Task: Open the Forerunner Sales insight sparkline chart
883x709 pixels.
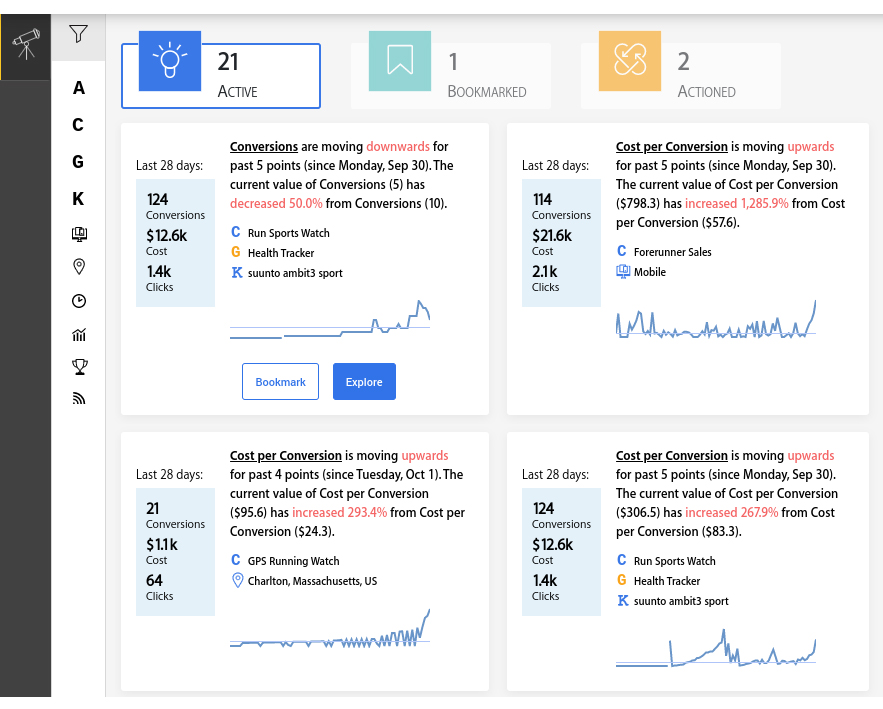Action: coord(716,320)
